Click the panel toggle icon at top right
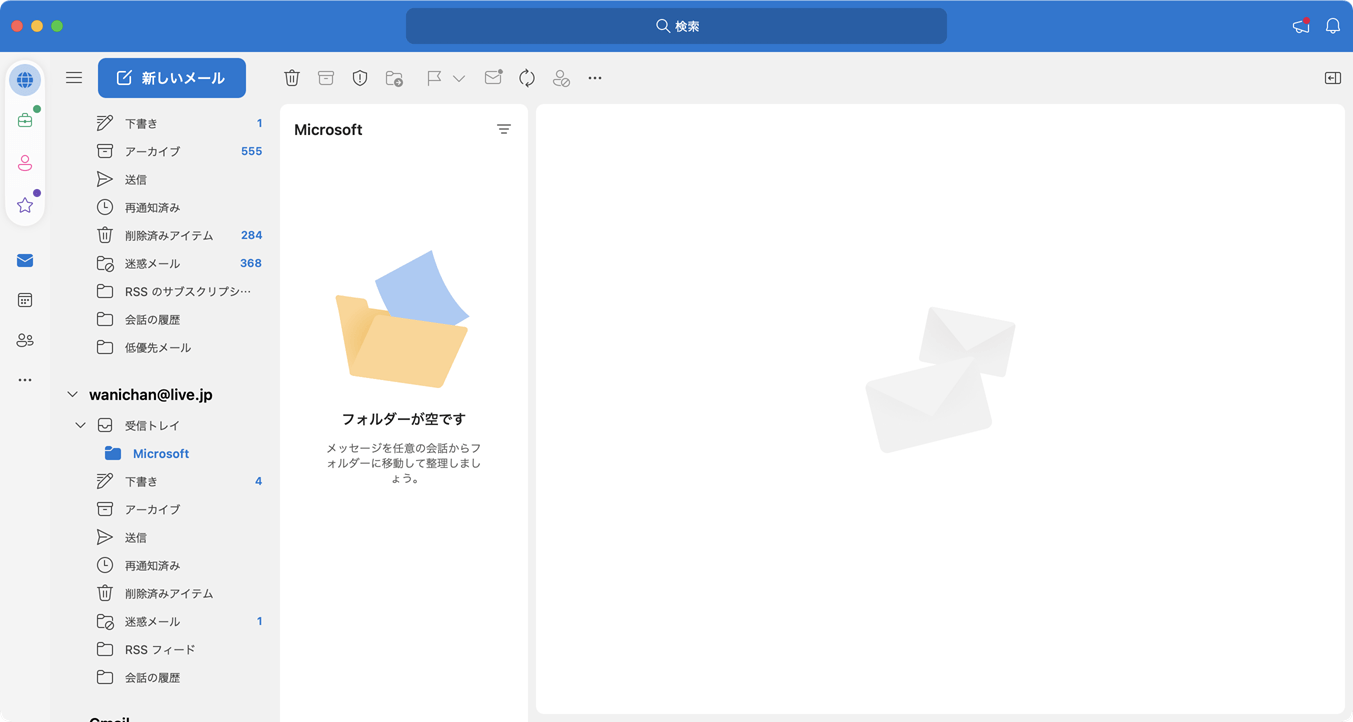The image size is (1353, 722). click(1333, 78)
